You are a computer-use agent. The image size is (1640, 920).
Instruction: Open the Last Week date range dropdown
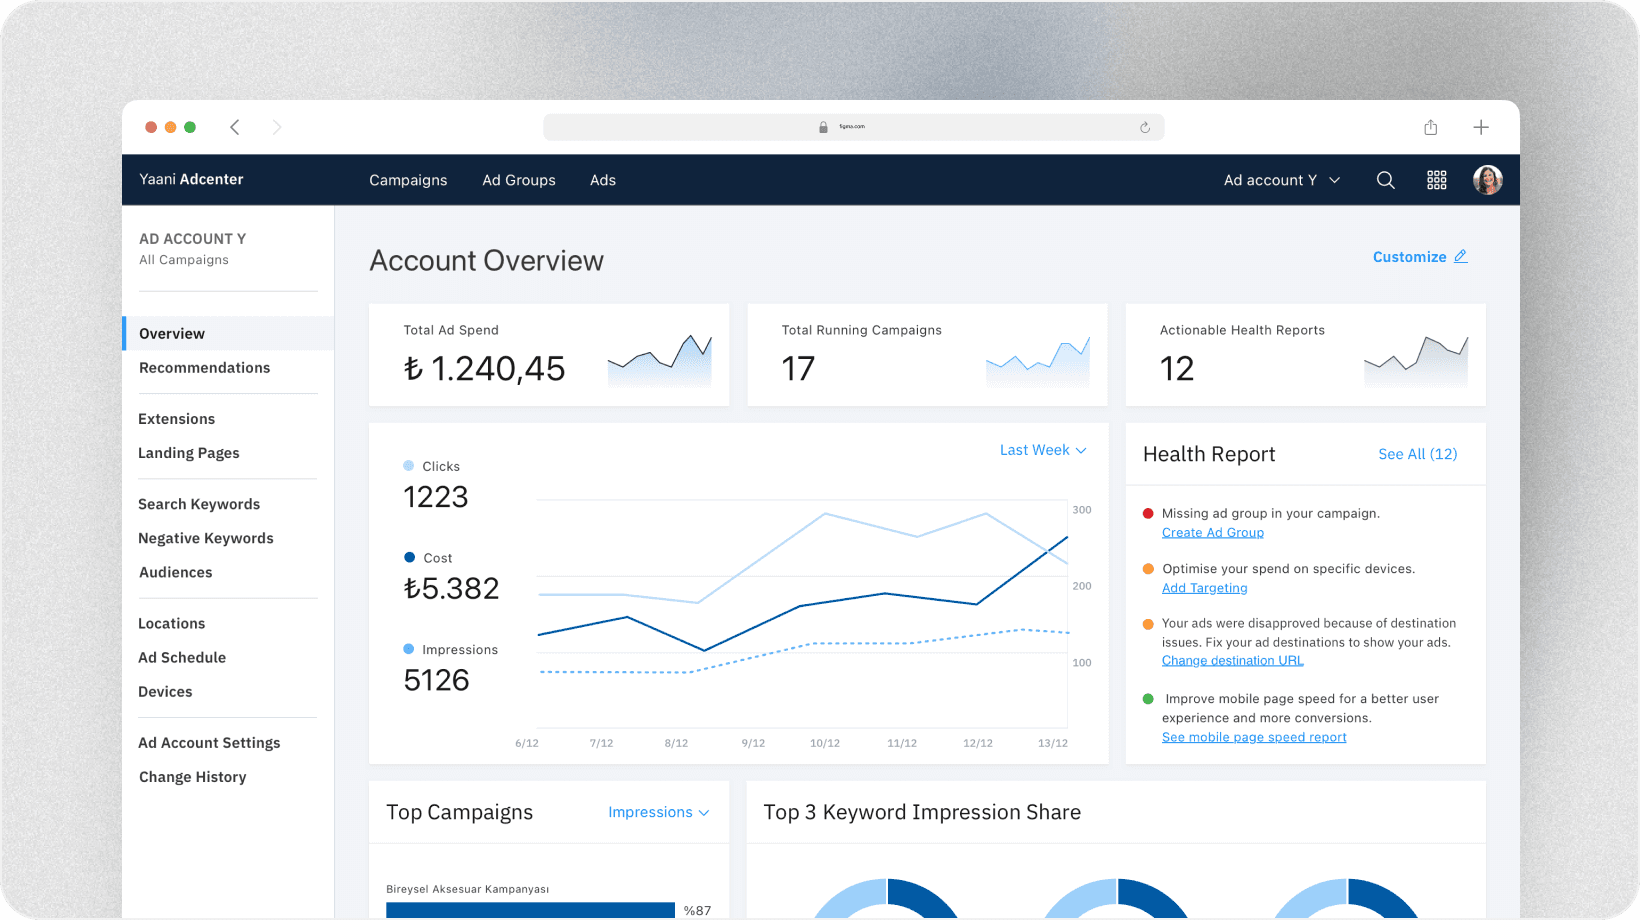pos(1043,450)
